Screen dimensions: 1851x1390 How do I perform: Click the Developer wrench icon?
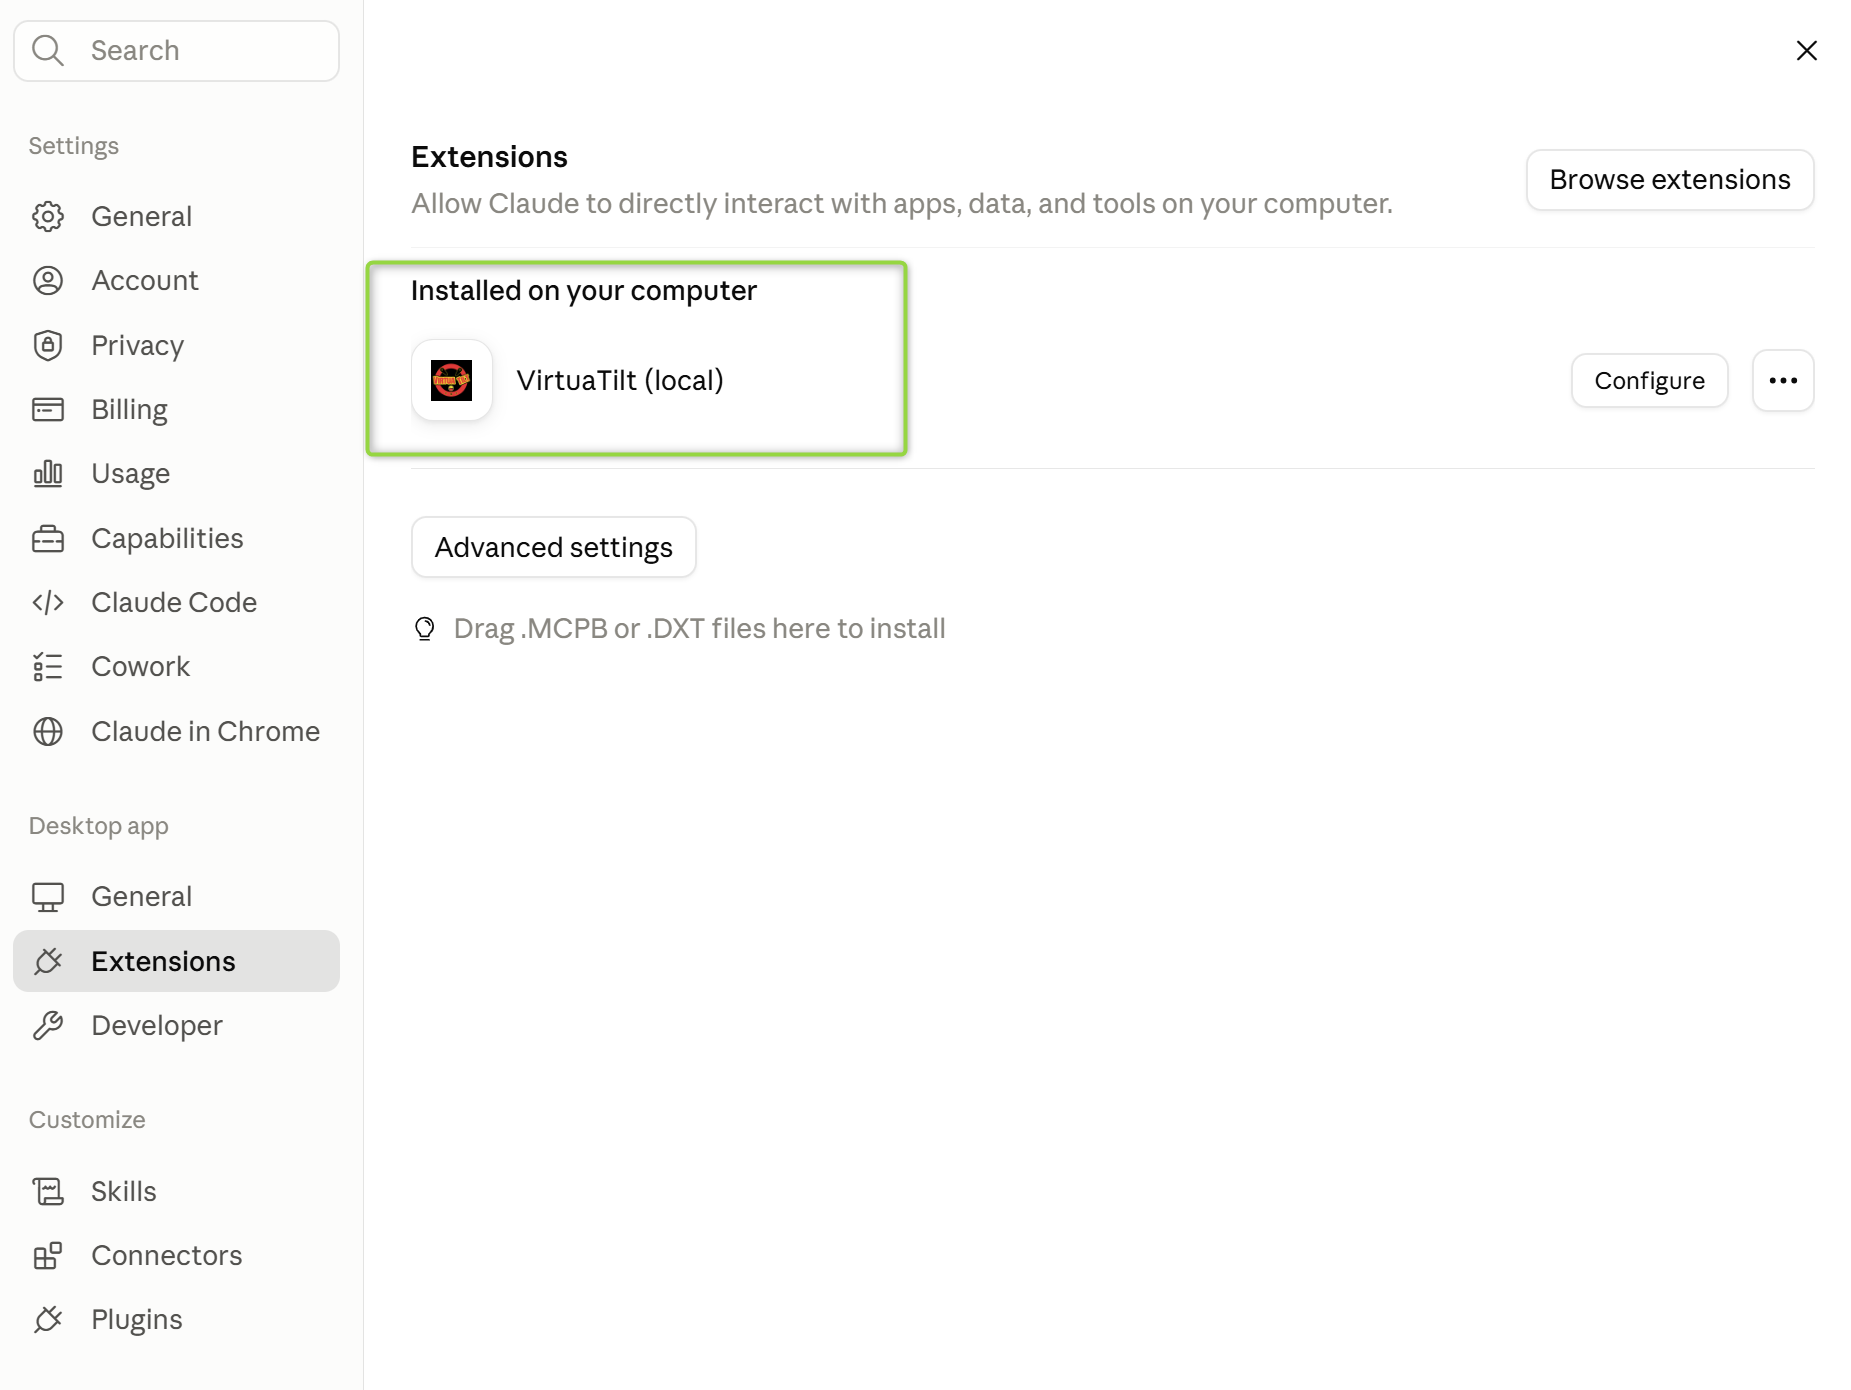click(x=48, y=1025)
